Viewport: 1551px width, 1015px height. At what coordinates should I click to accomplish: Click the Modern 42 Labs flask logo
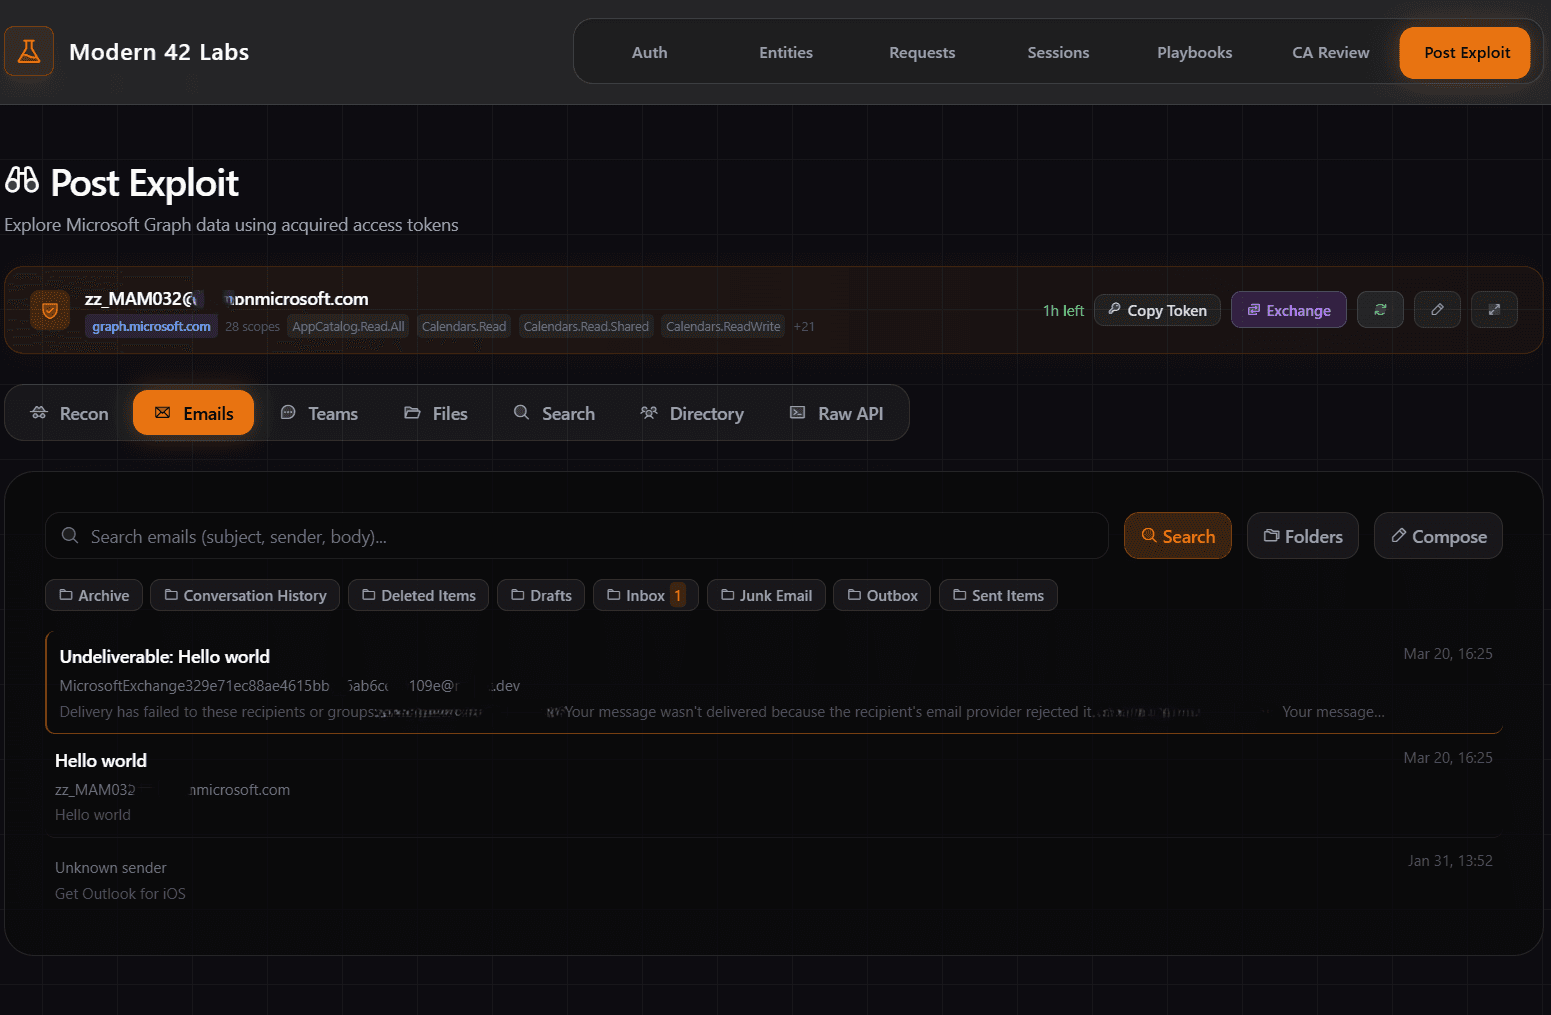click(x=29, y=52)
